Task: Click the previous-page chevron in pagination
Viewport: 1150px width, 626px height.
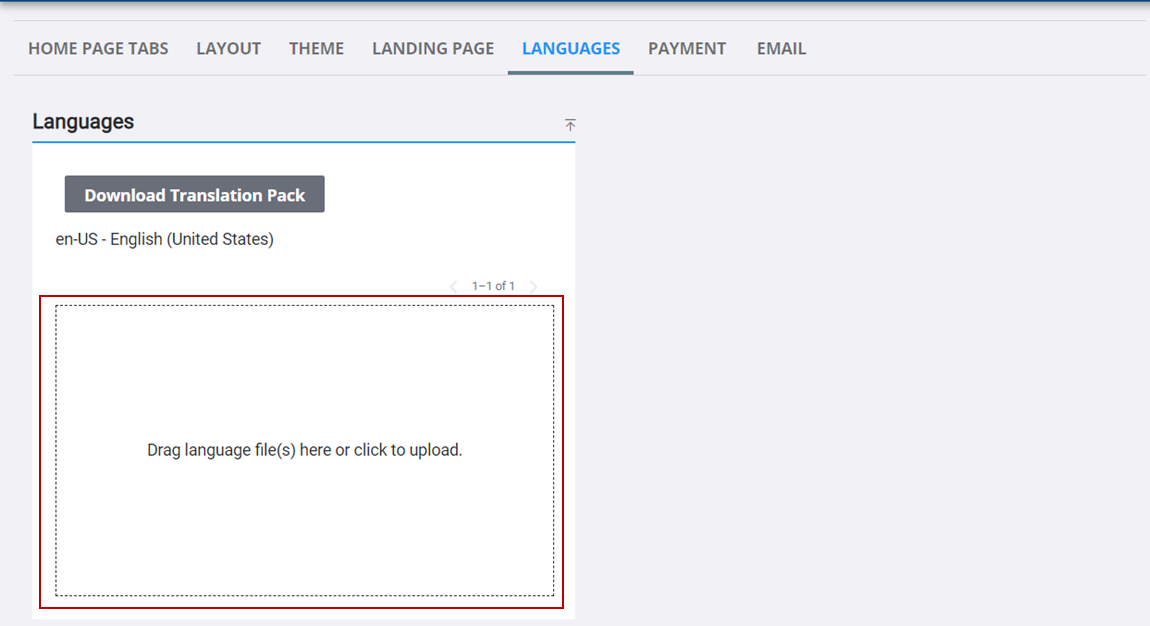Action: [453, 285]
